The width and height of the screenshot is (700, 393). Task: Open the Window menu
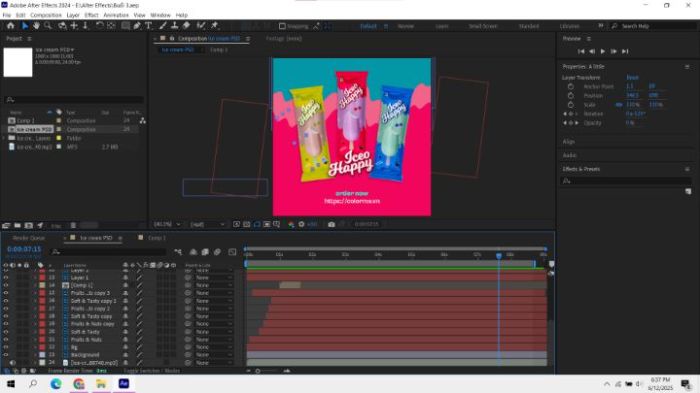[160, 15]
